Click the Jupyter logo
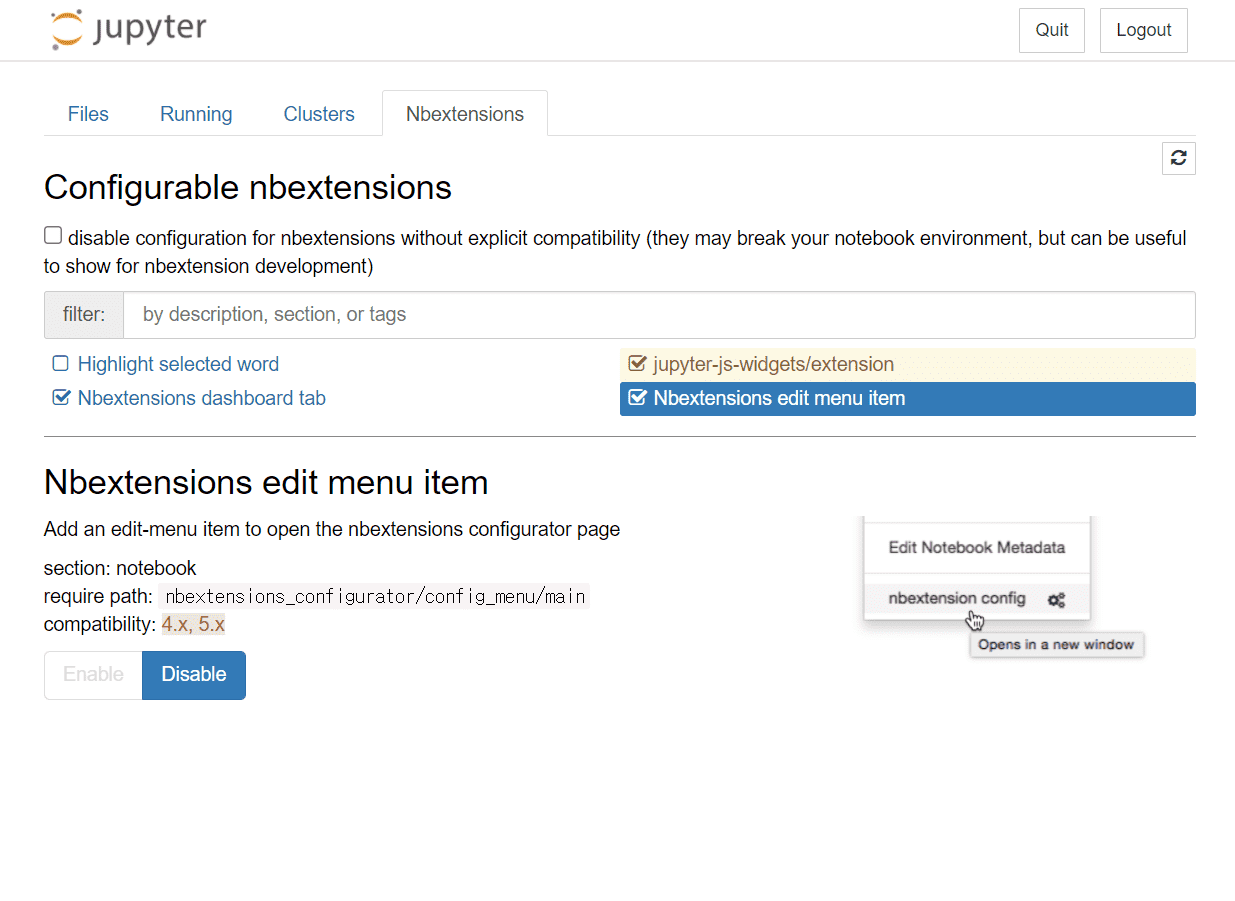 coord(129,30)
